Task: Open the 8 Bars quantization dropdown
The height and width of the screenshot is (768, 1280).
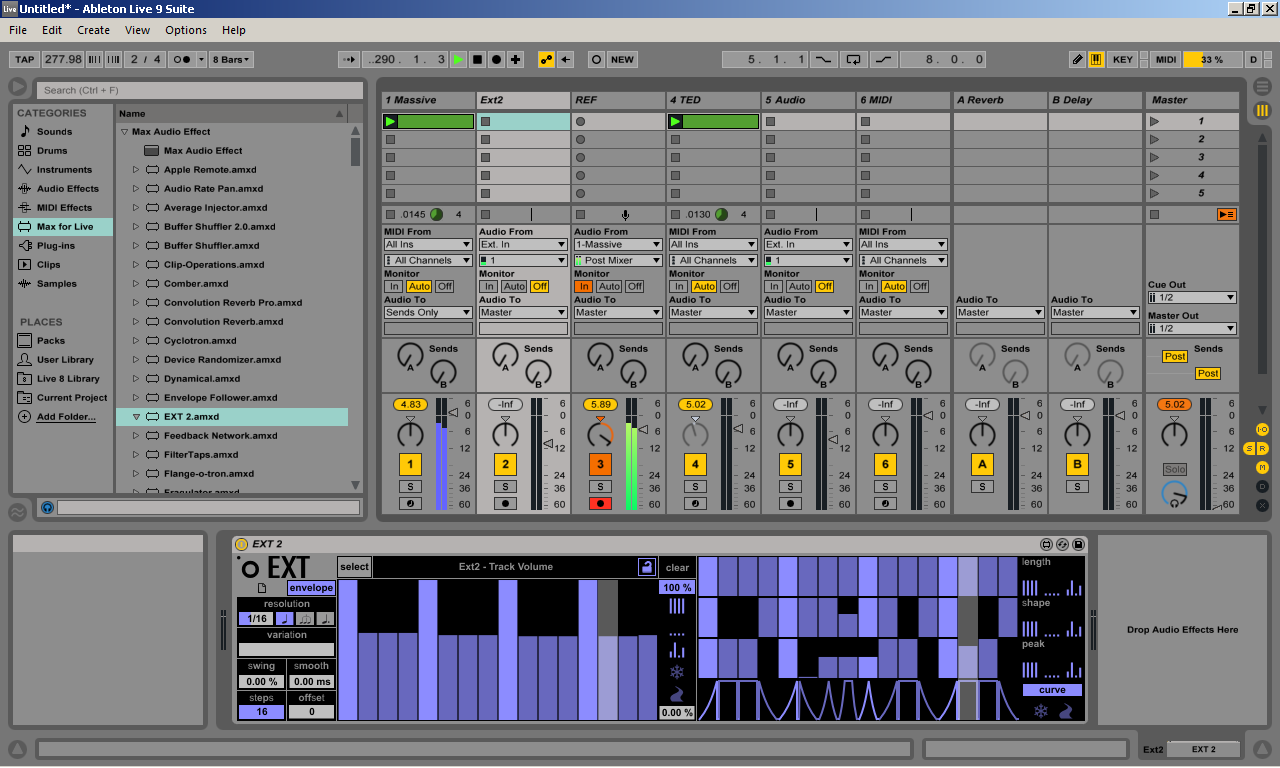Action: coord(231,60)
